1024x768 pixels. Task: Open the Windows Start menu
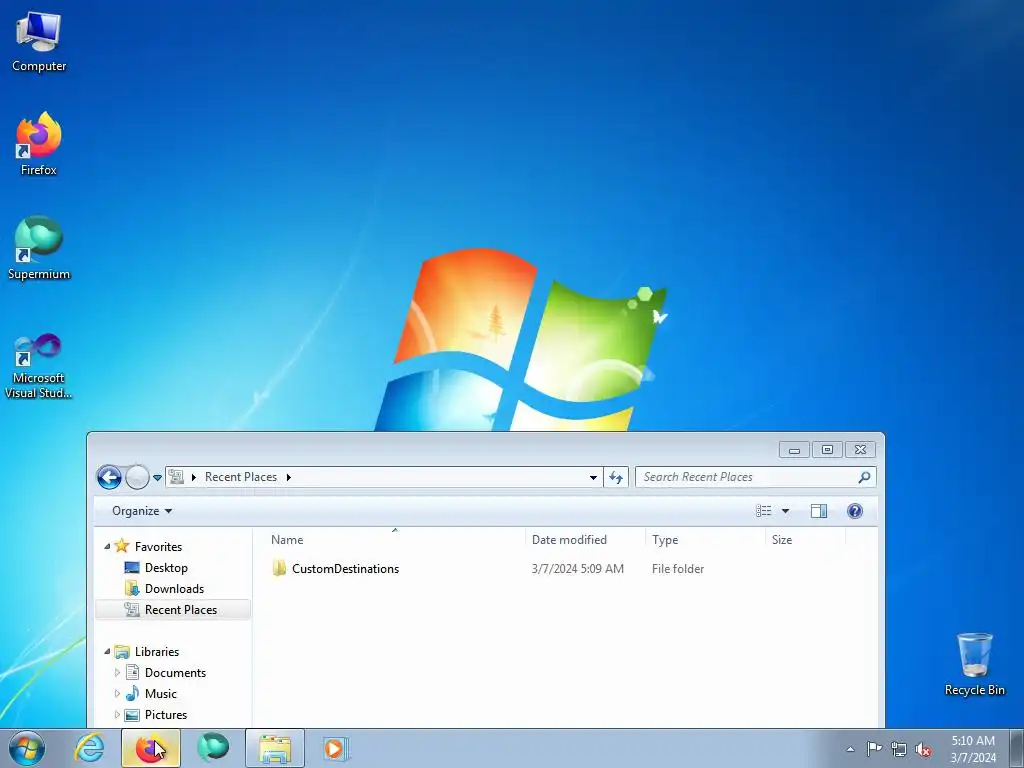(27, 748)
